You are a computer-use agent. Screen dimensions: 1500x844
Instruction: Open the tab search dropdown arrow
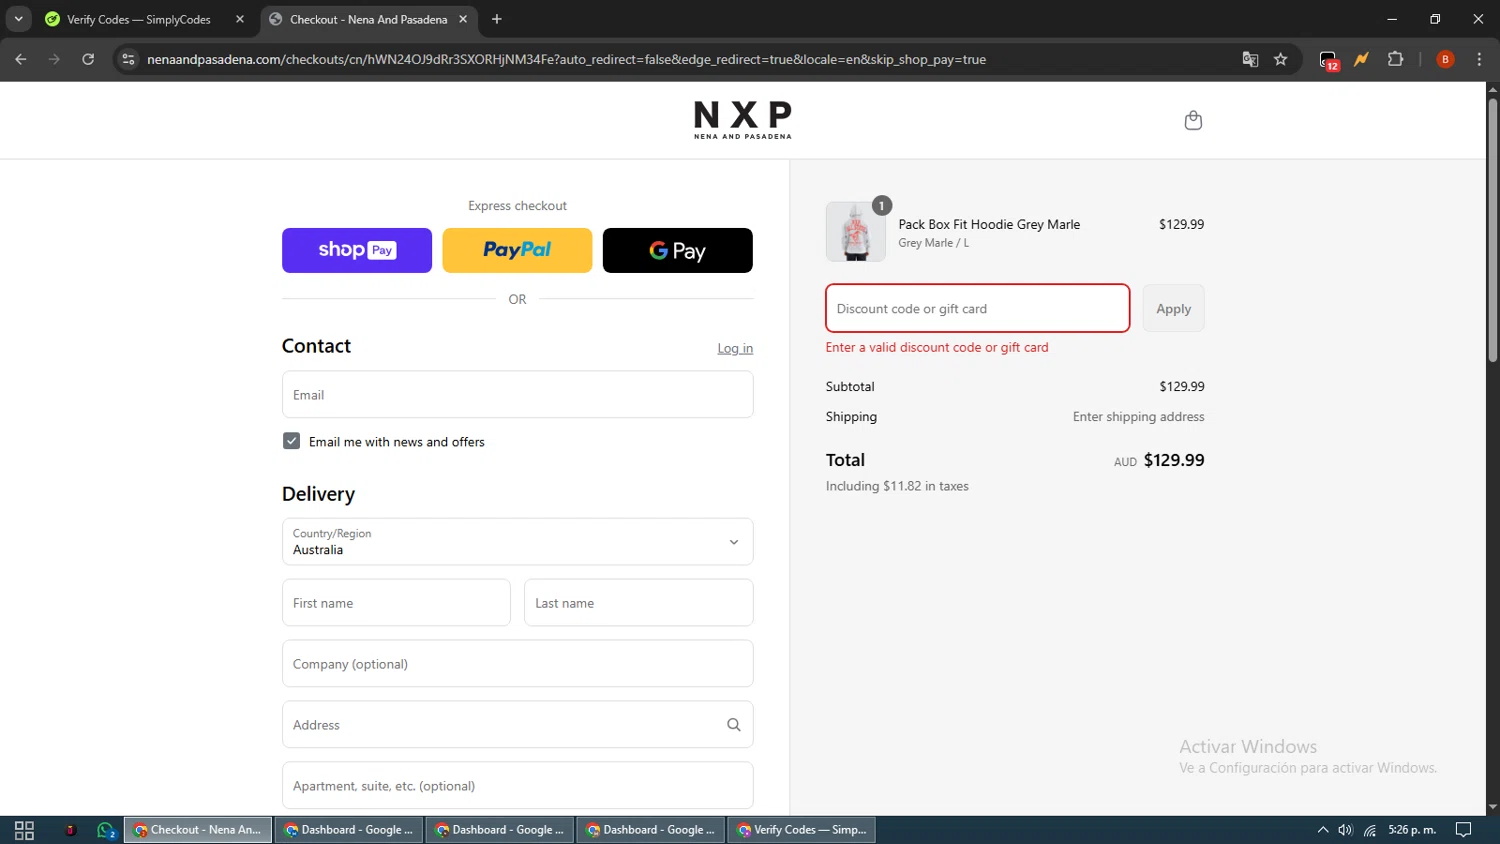[x=18, y=19]
